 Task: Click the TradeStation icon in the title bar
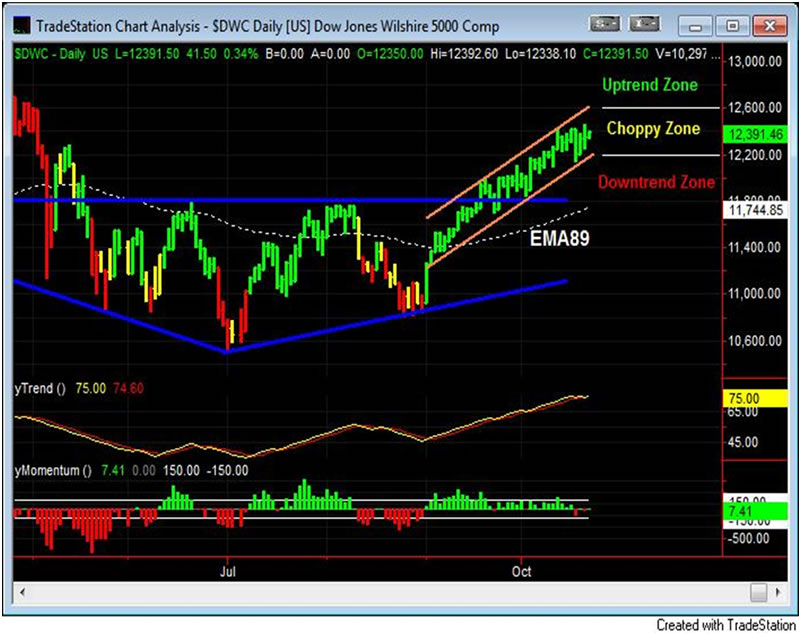pos(21,25)
